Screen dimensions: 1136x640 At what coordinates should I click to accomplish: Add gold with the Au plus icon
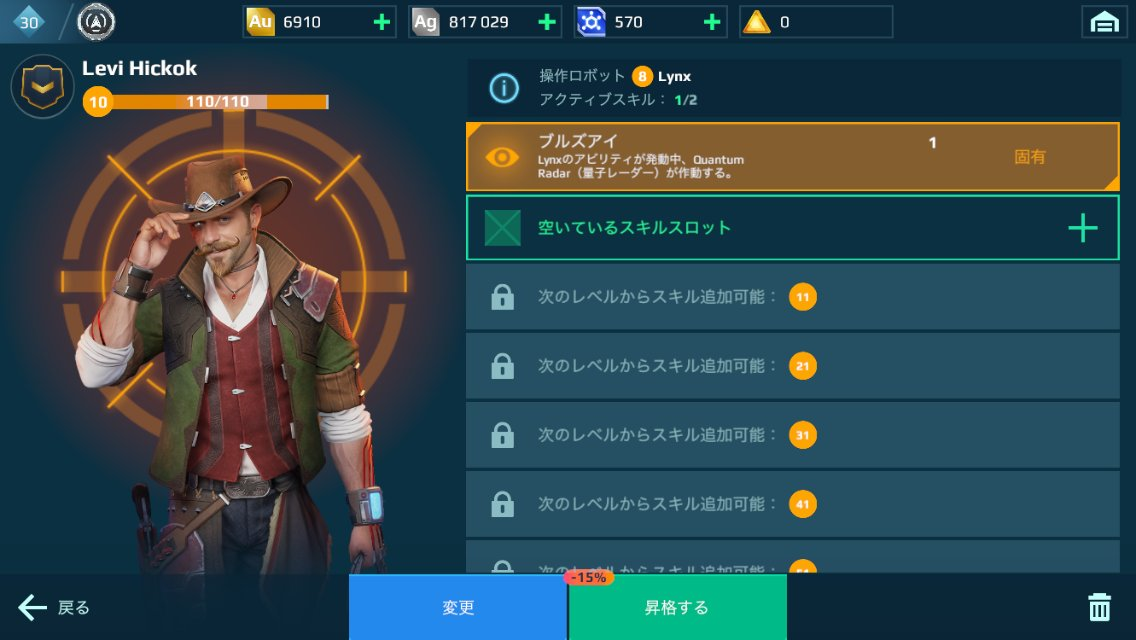click(x=381, y=22)
